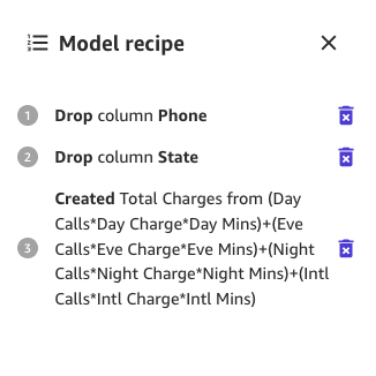Delete the Drop column Phone step
Image resolution: width=376 pixels, height=376 pixels.
[x=346, y=116]
